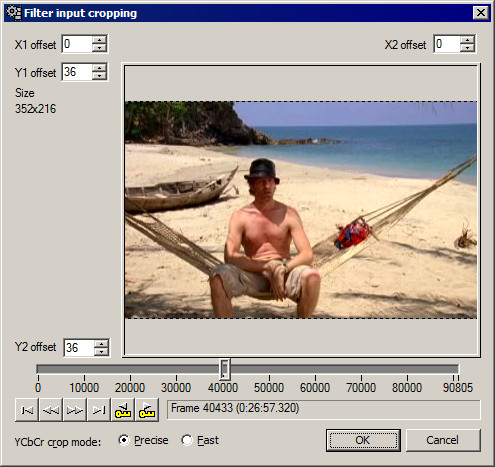Step forward with the fast-forward button
Viewport: 495px width, 467px height.
75,410
